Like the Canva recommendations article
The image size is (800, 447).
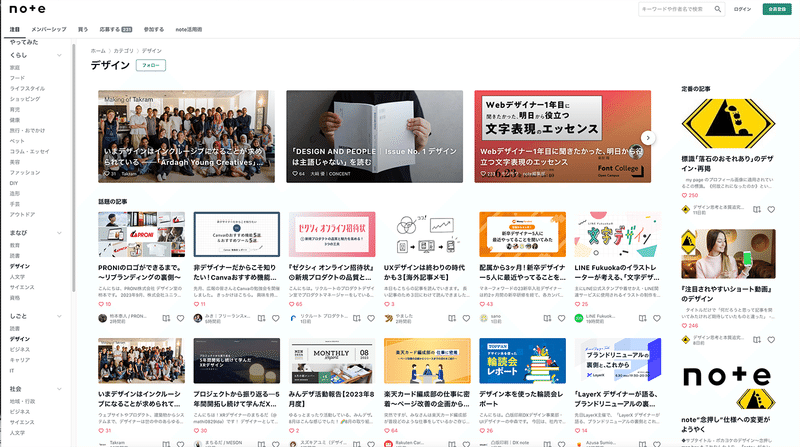pos(276,318)
